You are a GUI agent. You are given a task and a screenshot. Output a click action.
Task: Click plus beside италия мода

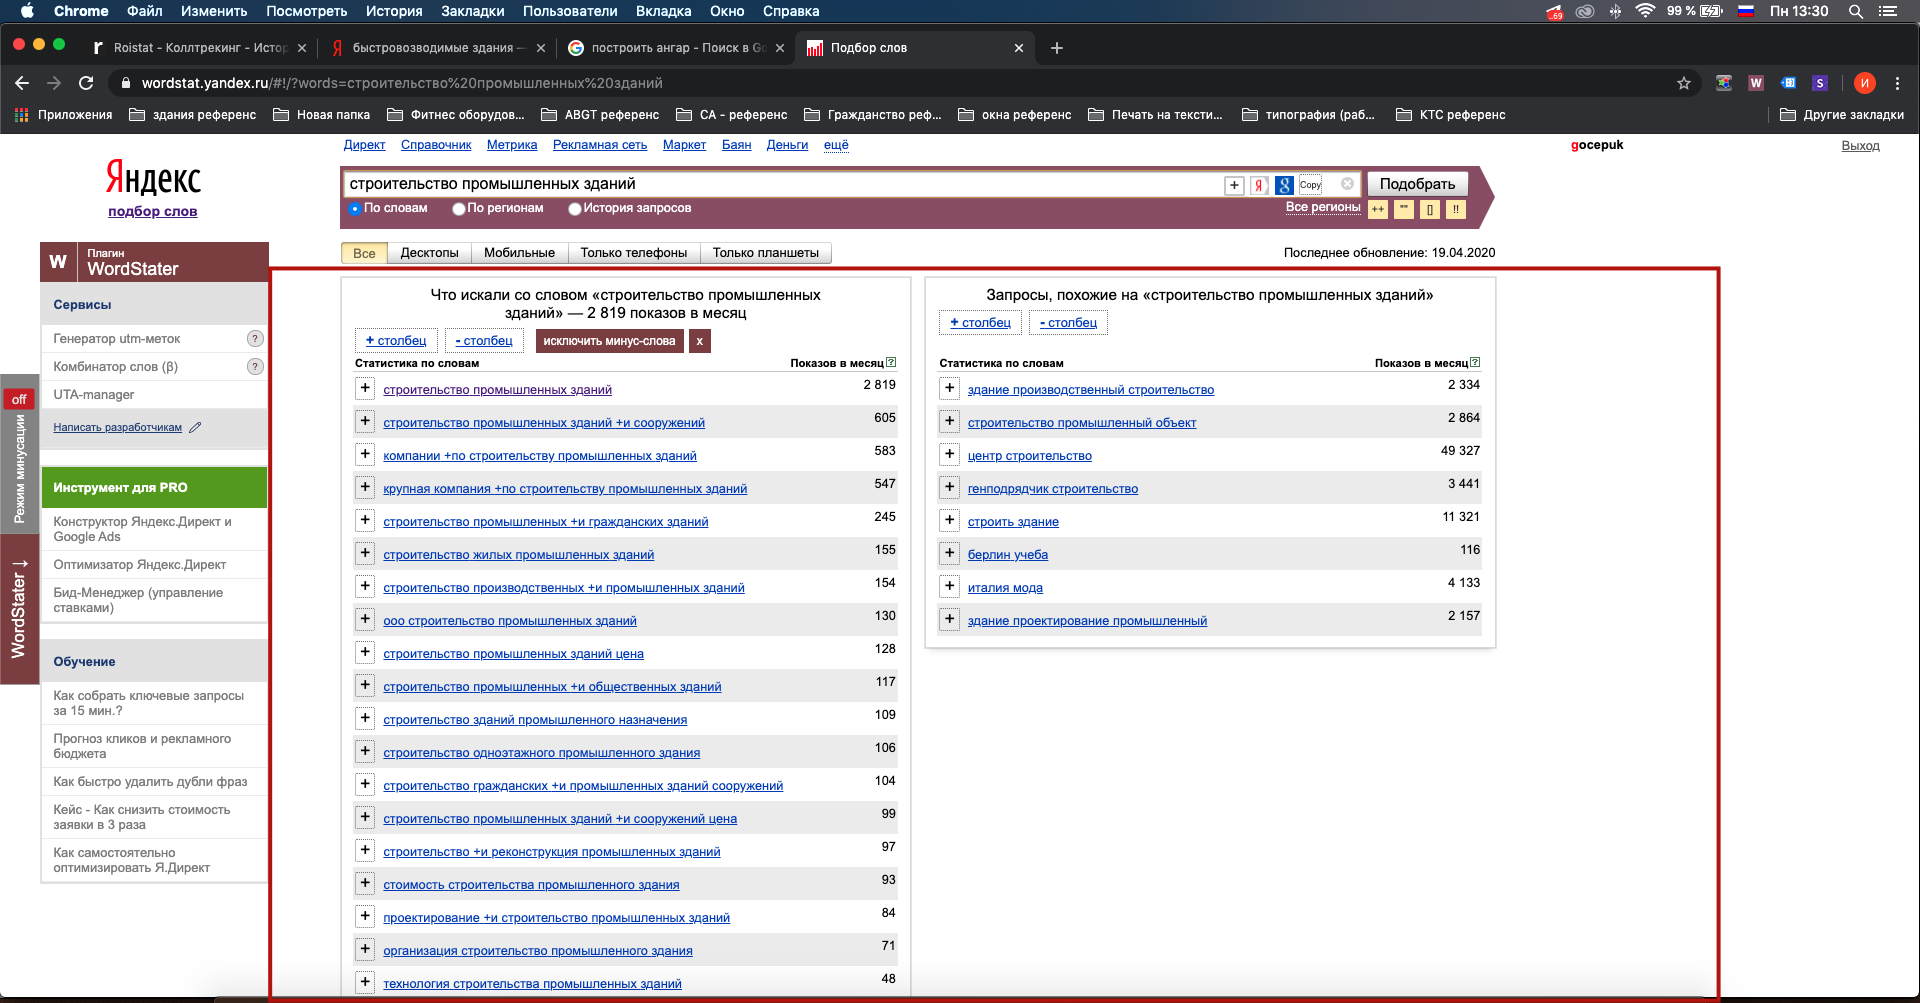coord(950,586)
